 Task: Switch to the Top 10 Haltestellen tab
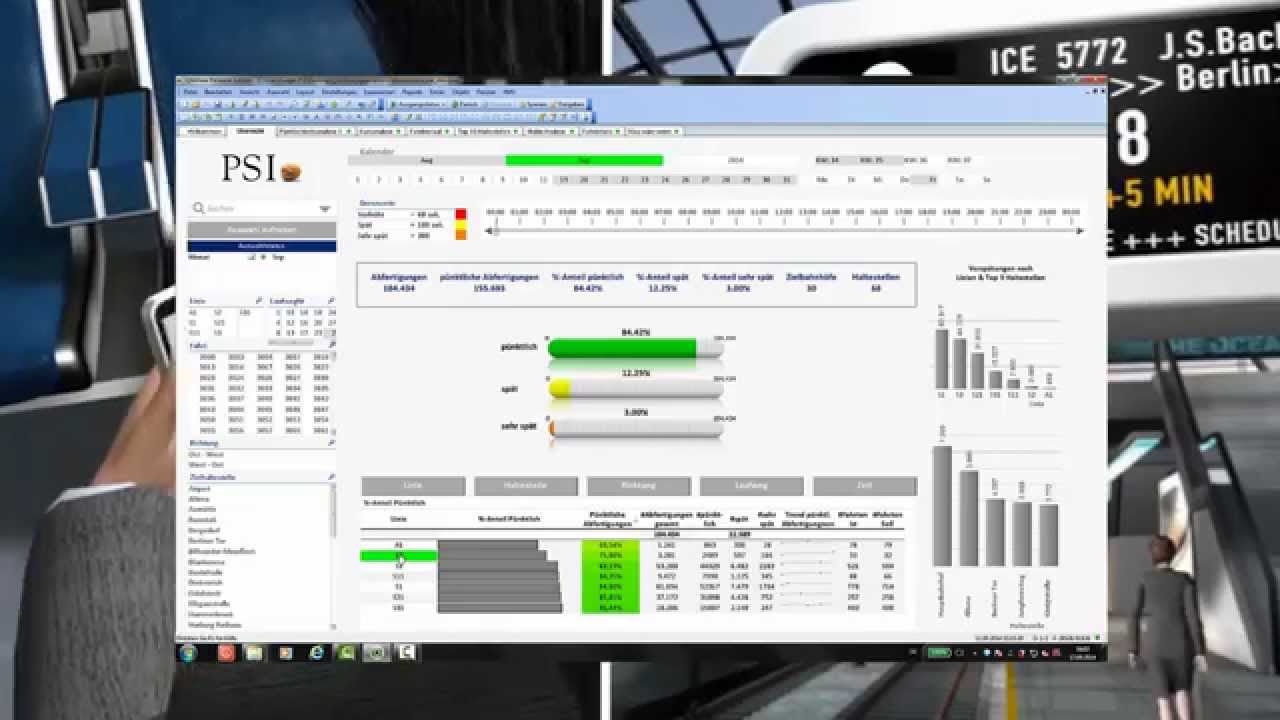point(488,131)
